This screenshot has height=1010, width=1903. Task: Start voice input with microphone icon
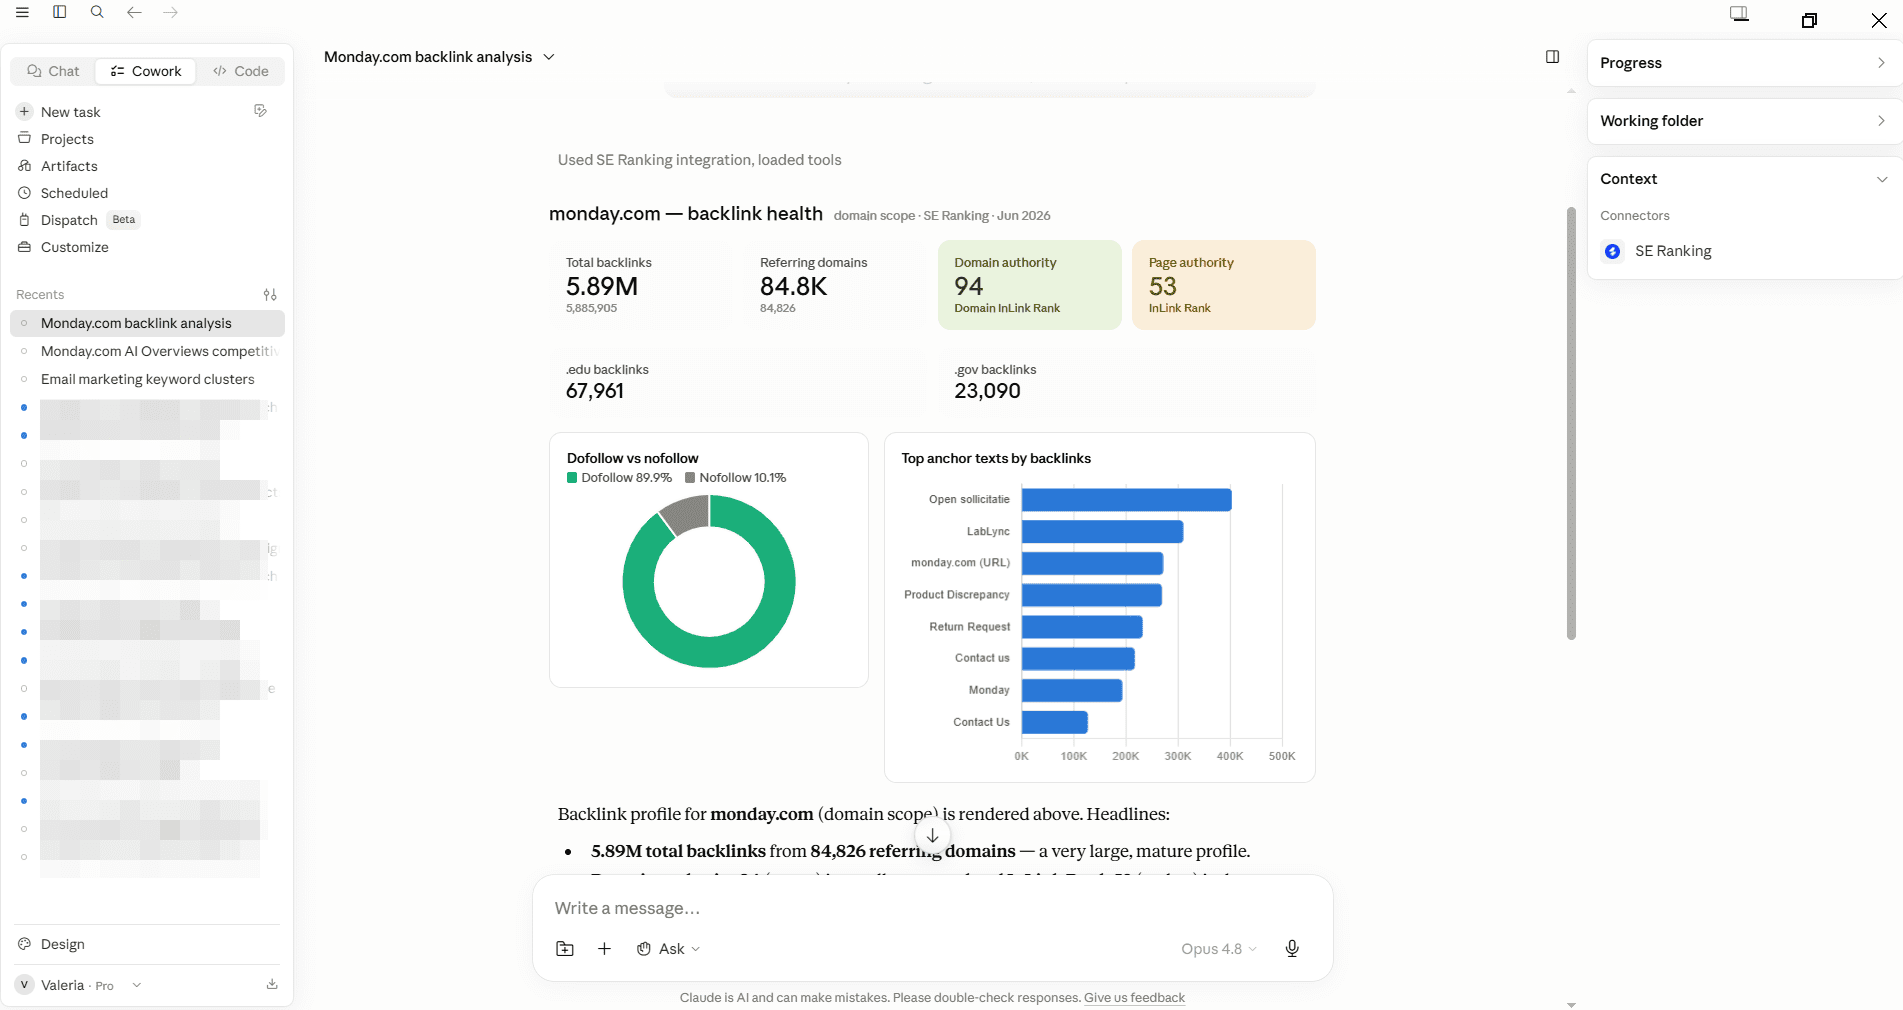click(x=1292, y=949)
